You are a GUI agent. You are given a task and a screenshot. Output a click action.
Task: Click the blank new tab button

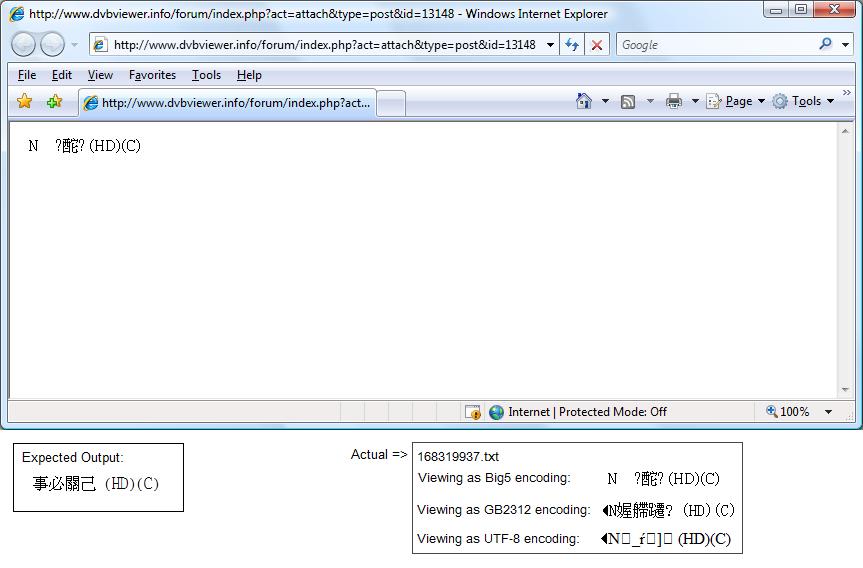point(391,103)
